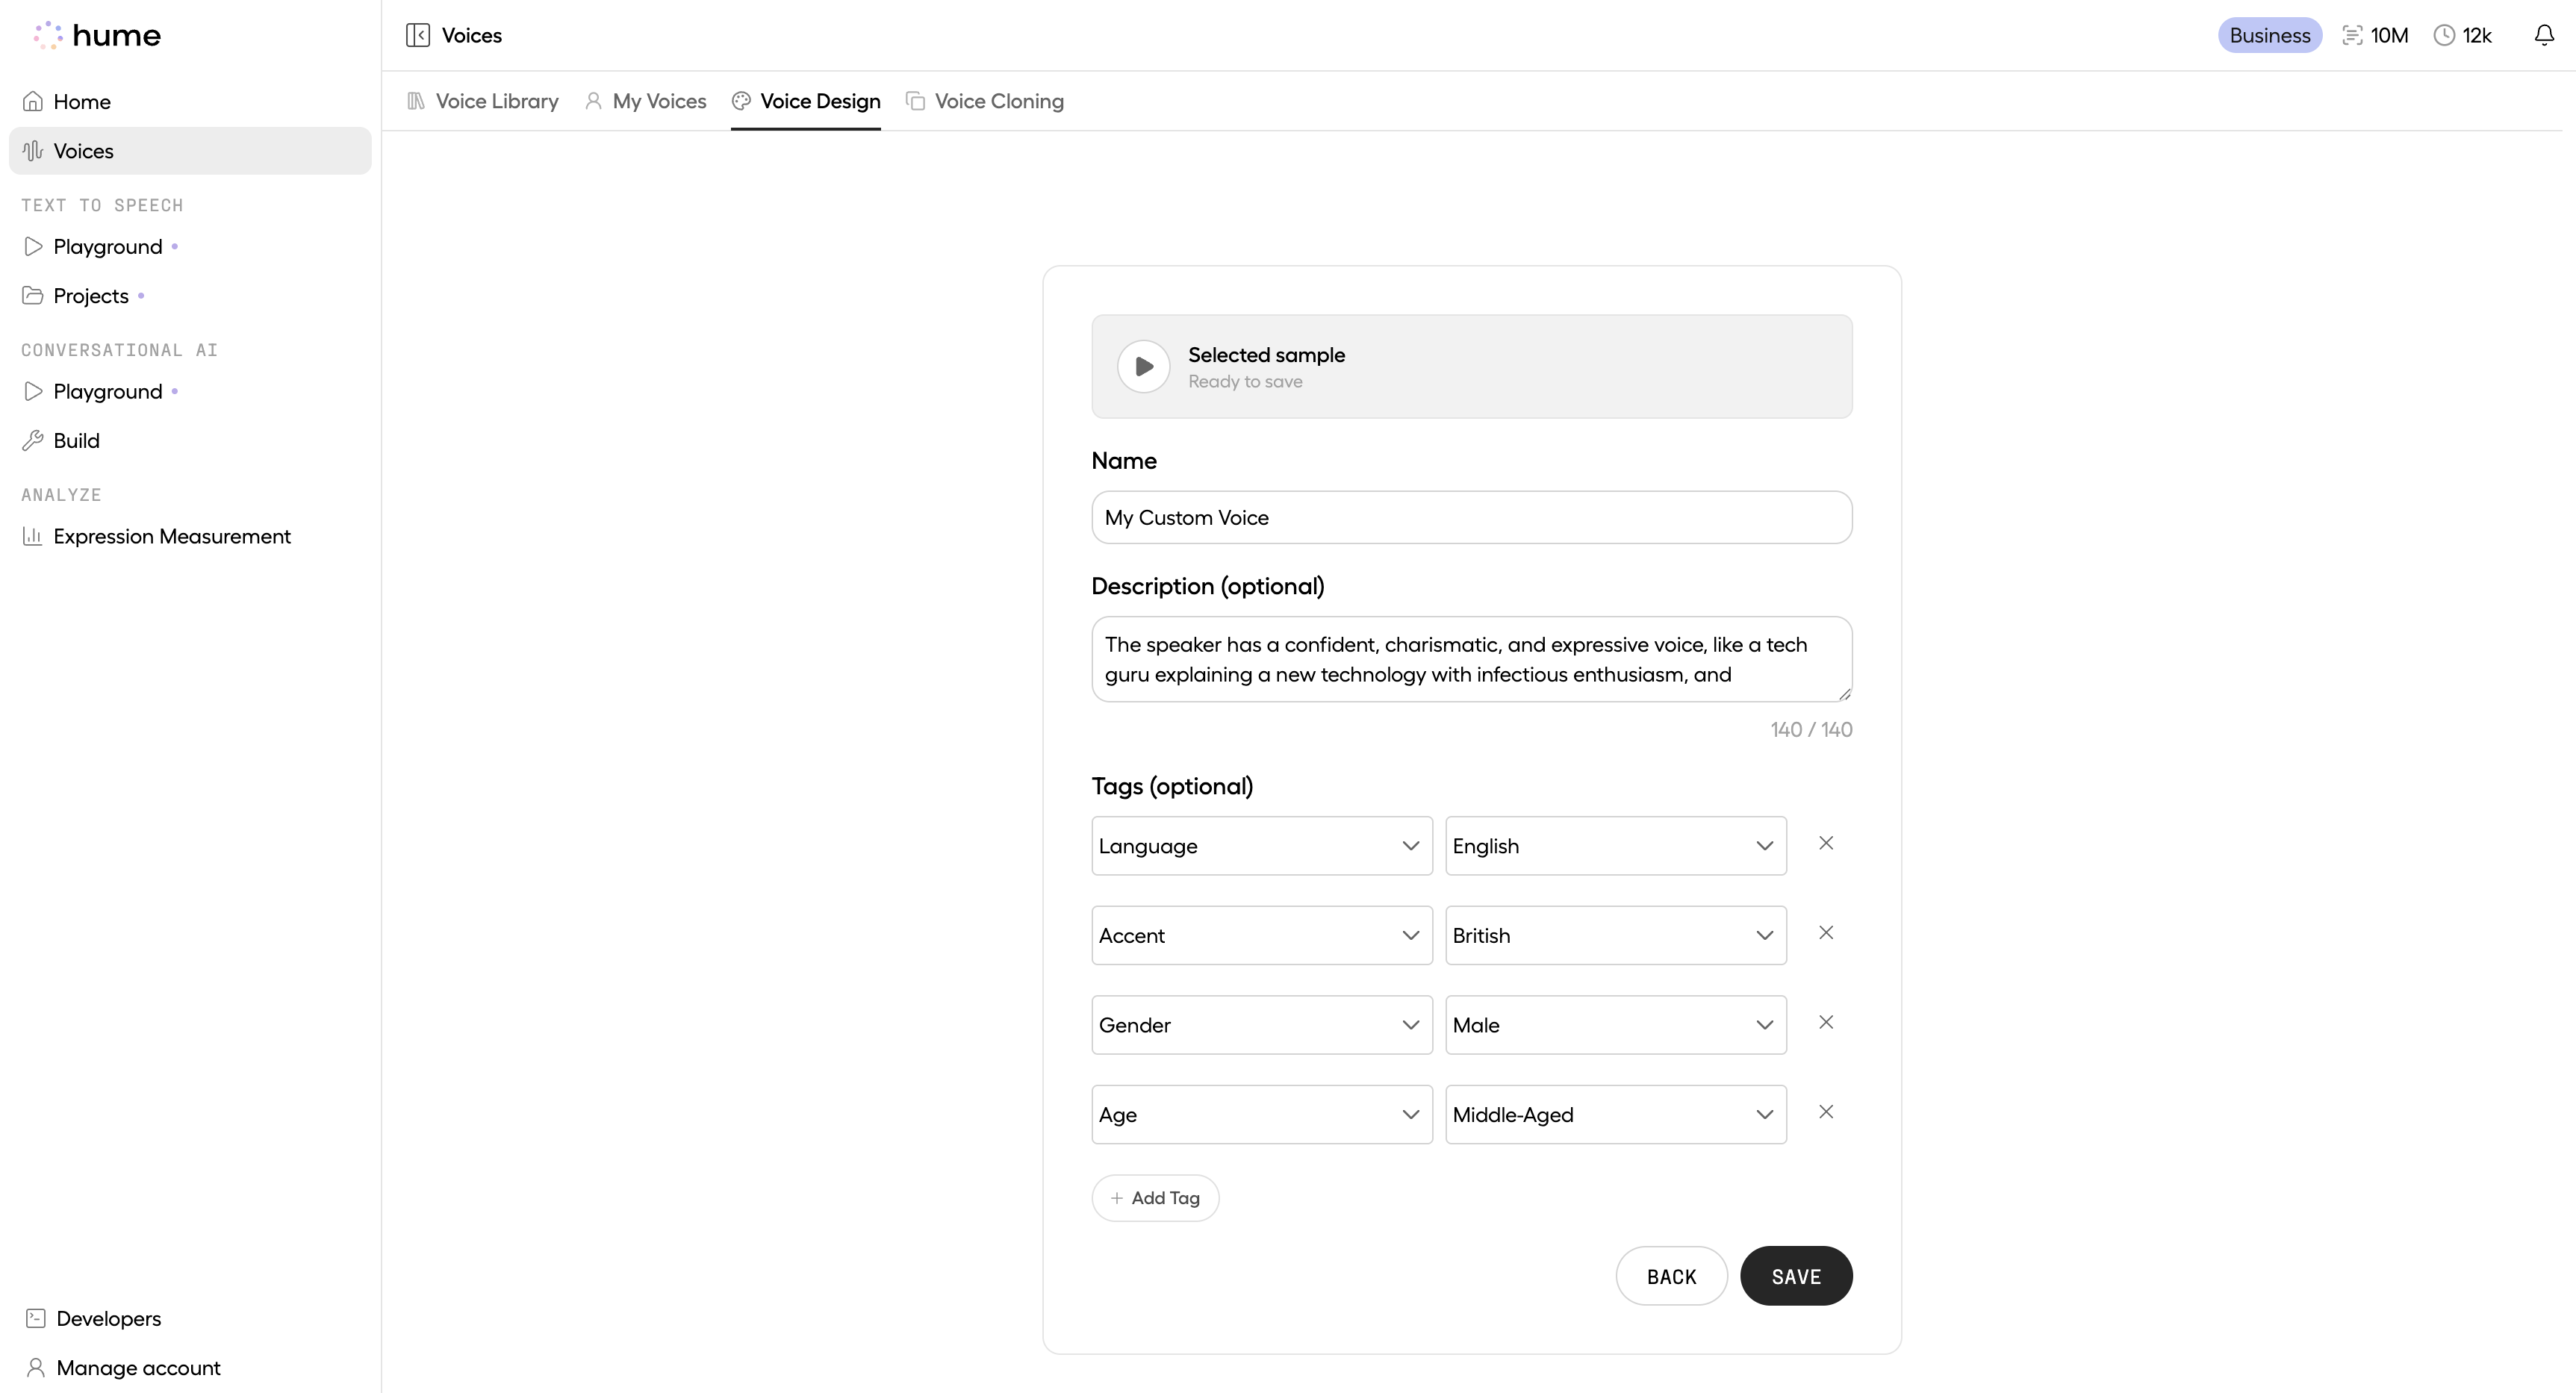Save the custom voice

pos(1795,1276)
